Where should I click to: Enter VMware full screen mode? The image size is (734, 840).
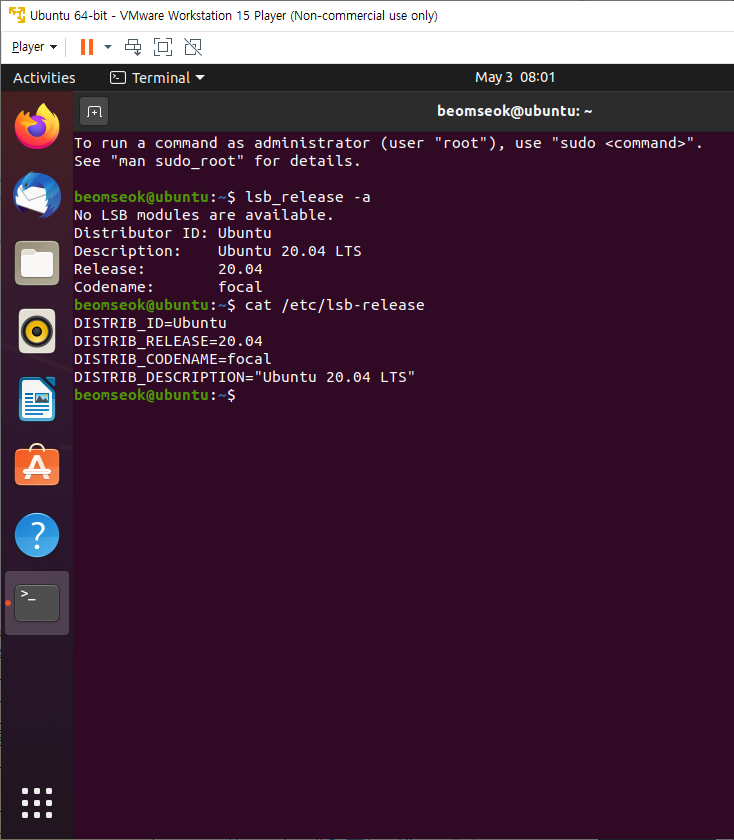[x=163, y=47]
